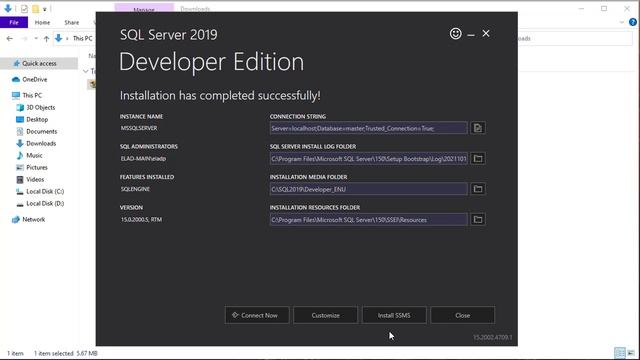Click properties checkmark icon in title bar
Image resolution: width=640 pixels, height=360 pixels.
click(x=24, y=9)
